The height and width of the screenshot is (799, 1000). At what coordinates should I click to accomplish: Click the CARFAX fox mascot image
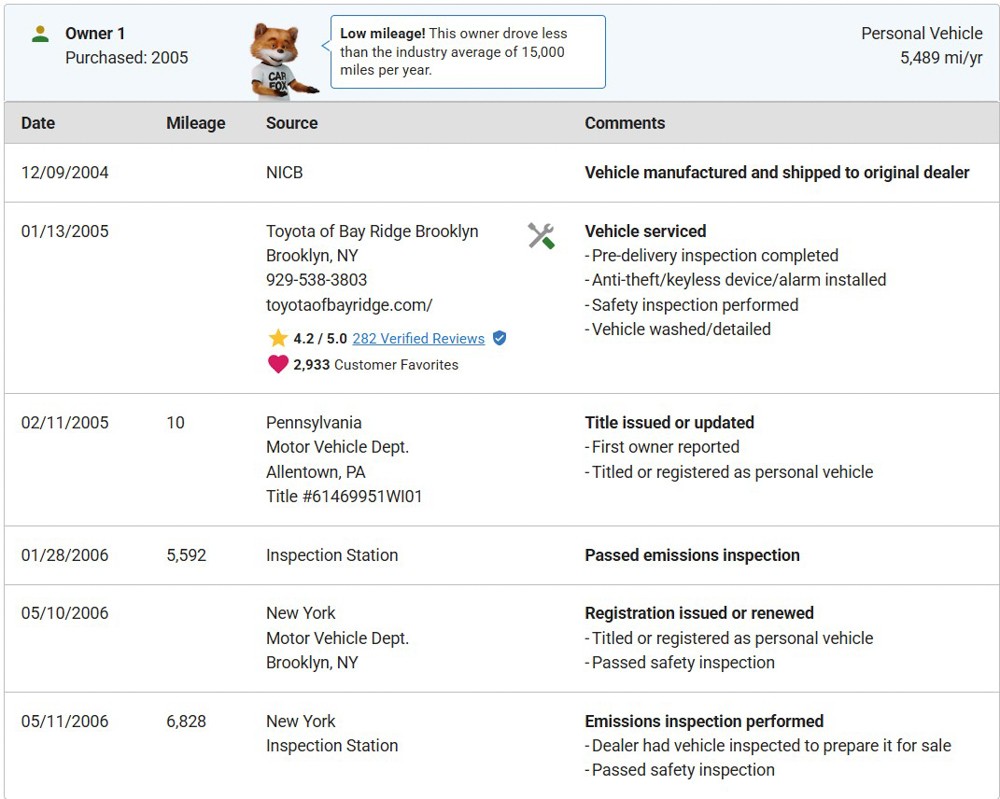point(282,60)
